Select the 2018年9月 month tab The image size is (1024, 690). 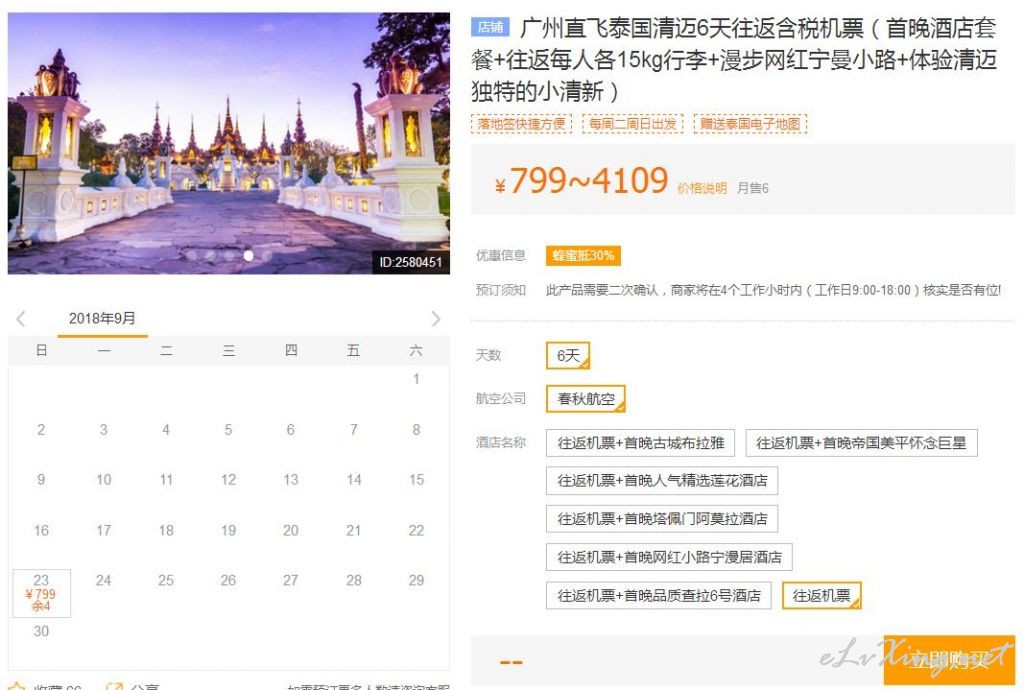point(102,319)
